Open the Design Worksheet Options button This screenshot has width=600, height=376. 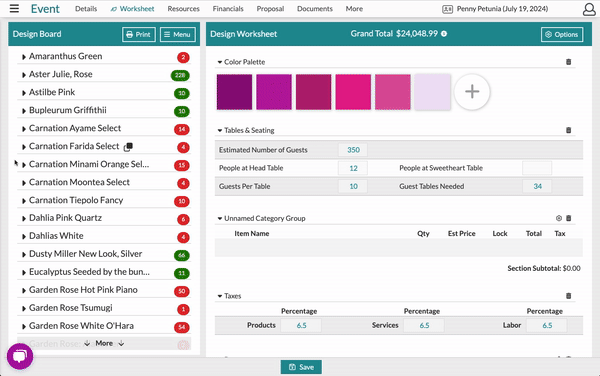pos(562,34)
